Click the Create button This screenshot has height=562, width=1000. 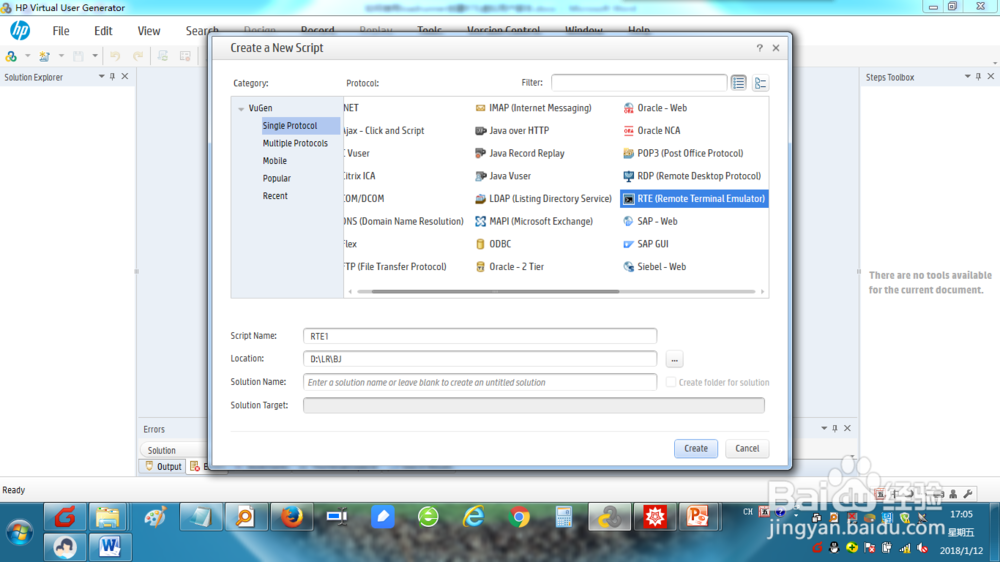coord(696,448)
